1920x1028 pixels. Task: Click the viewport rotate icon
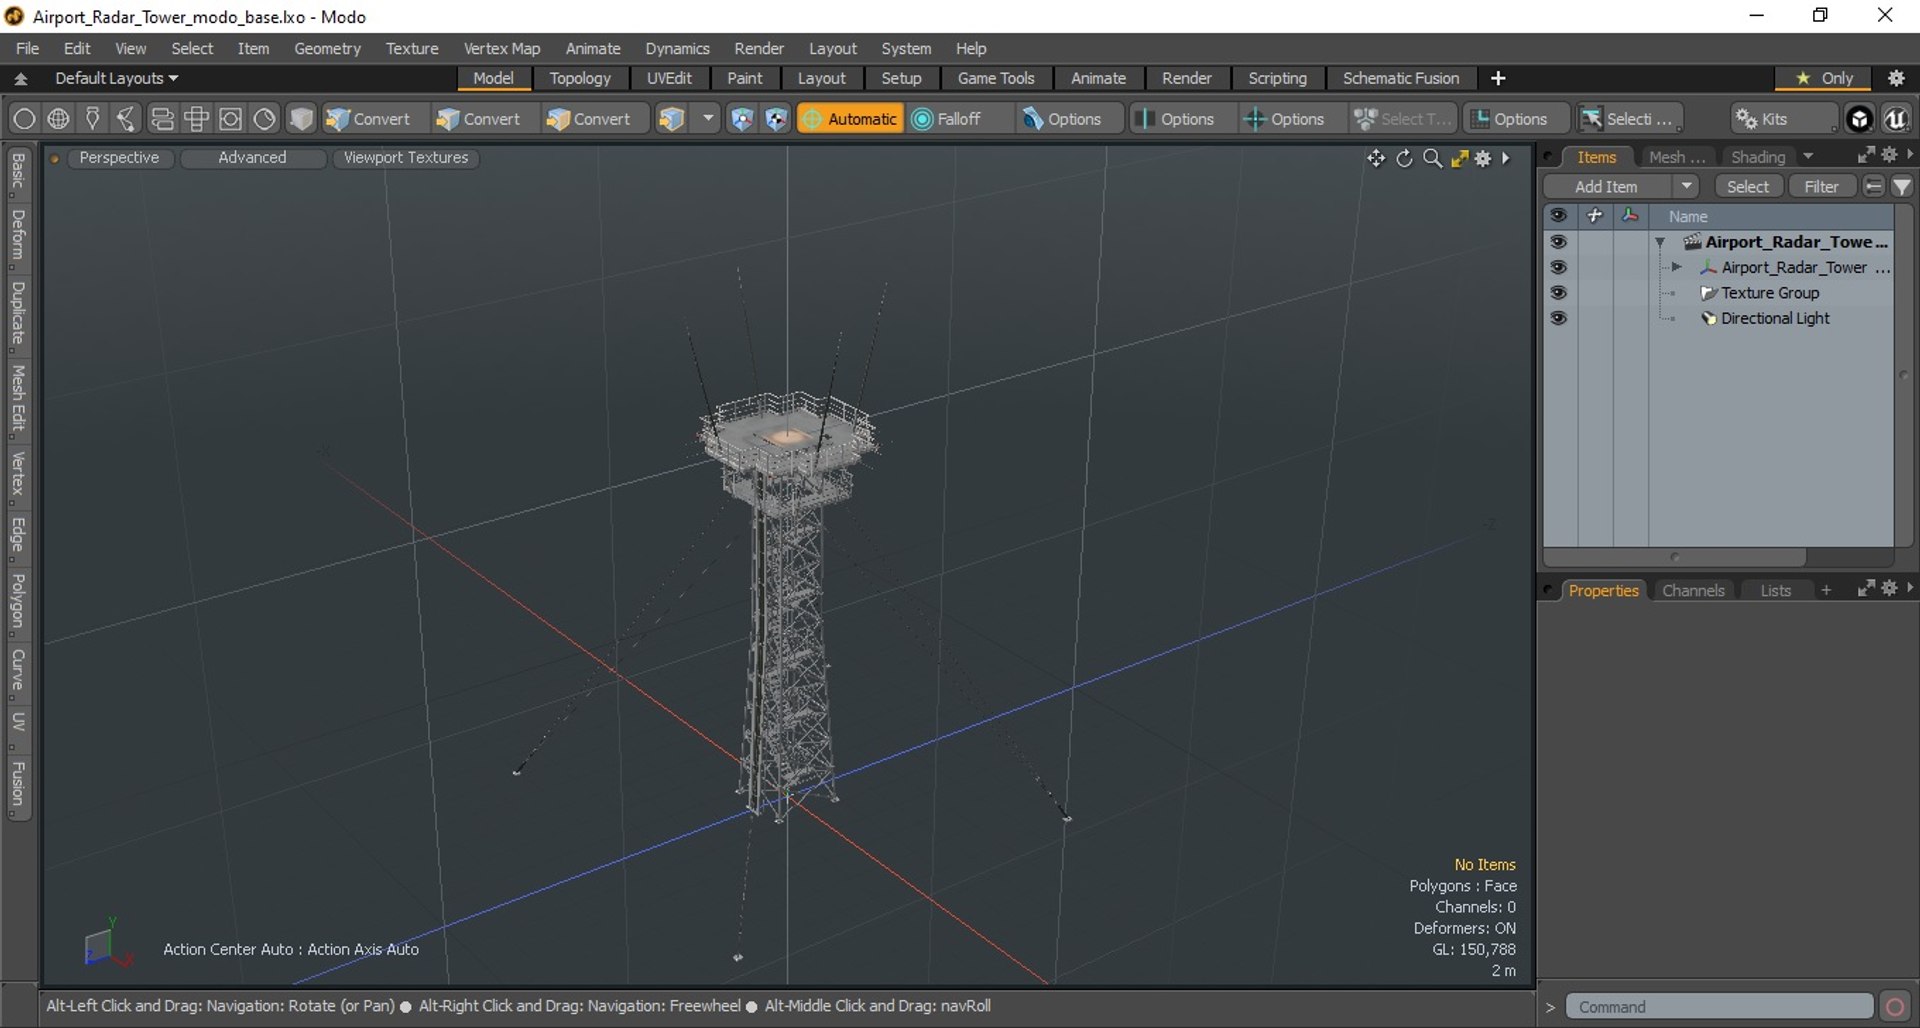(x=1404, y=159)
